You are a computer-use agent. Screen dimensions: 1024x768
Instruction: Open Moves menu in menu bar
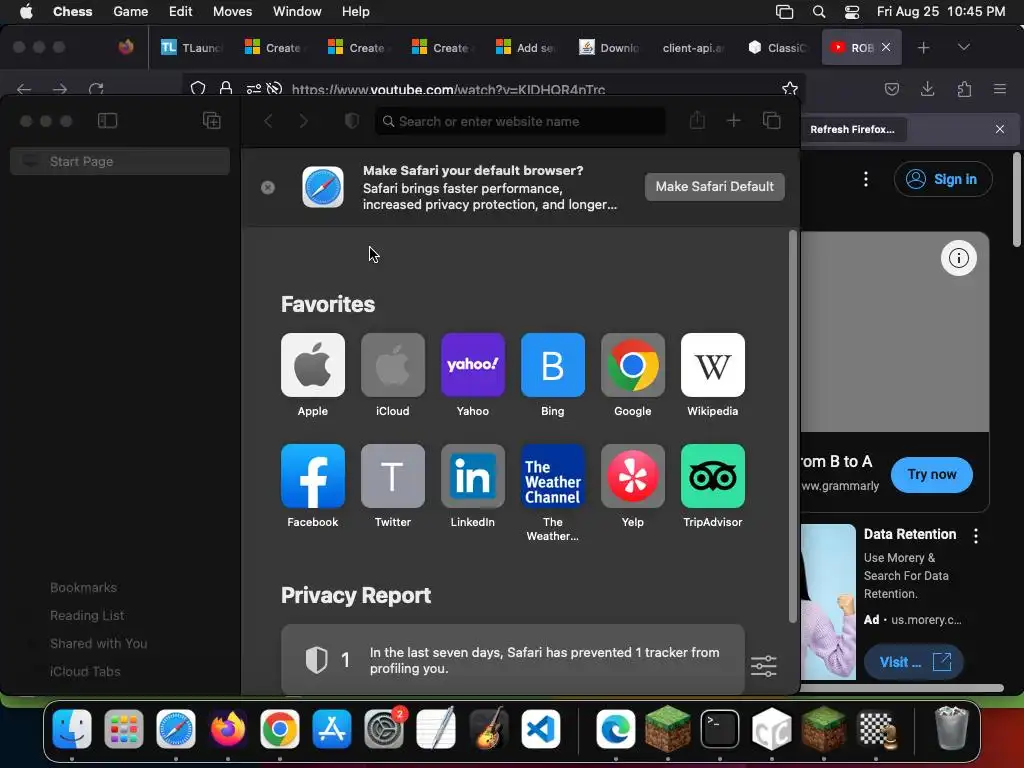click(x=232, y=12)
